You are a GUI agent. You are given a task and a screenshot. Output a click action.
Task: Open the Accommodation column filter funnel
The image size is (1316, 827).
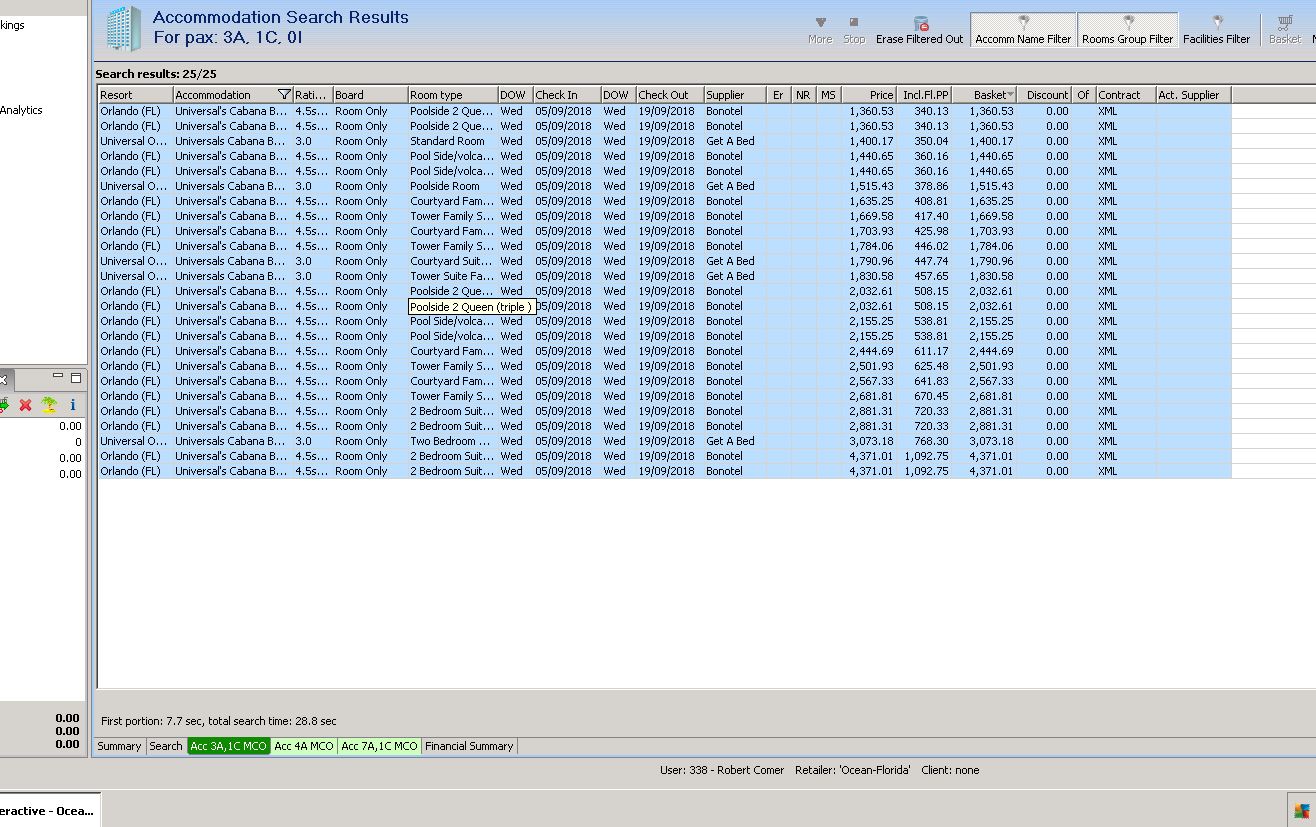click(284, 95)
